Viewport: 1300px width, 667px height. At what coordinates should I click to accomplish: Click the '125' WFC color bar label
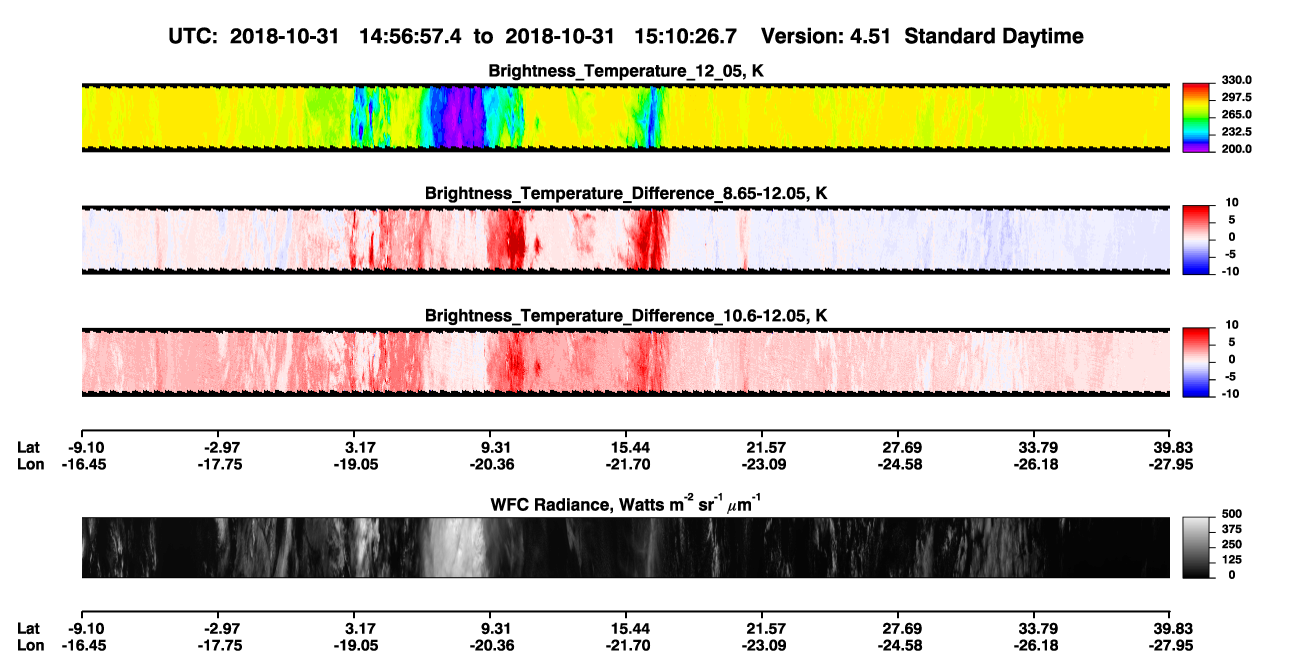1232,559
